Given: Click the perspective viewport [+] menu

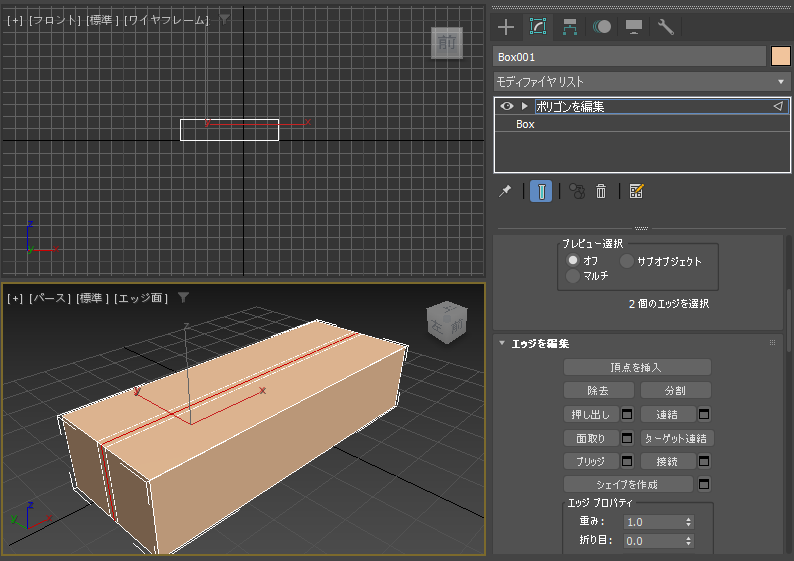Looking at the screenshot, I should tap(15, 298).
